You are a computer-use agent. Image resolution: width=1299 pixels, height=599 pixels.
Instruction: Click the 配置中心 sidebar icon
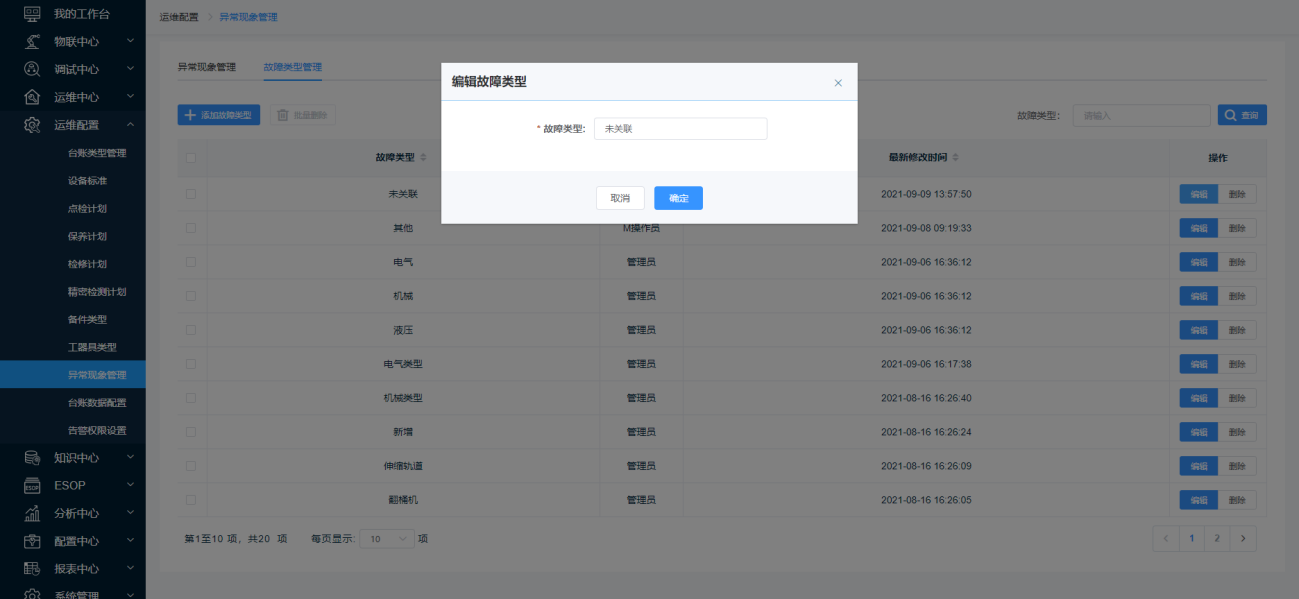tap(32, 541)
